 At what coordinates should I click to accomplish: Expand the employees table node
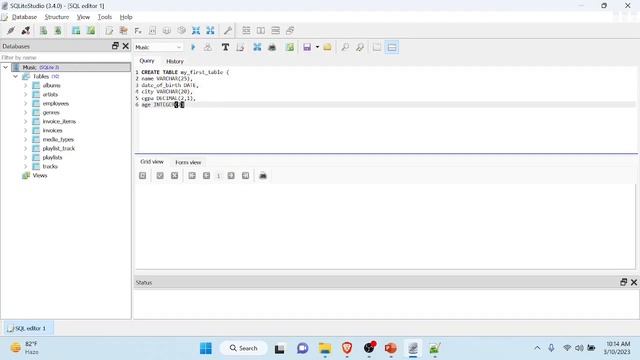click(x=25, y=103)
